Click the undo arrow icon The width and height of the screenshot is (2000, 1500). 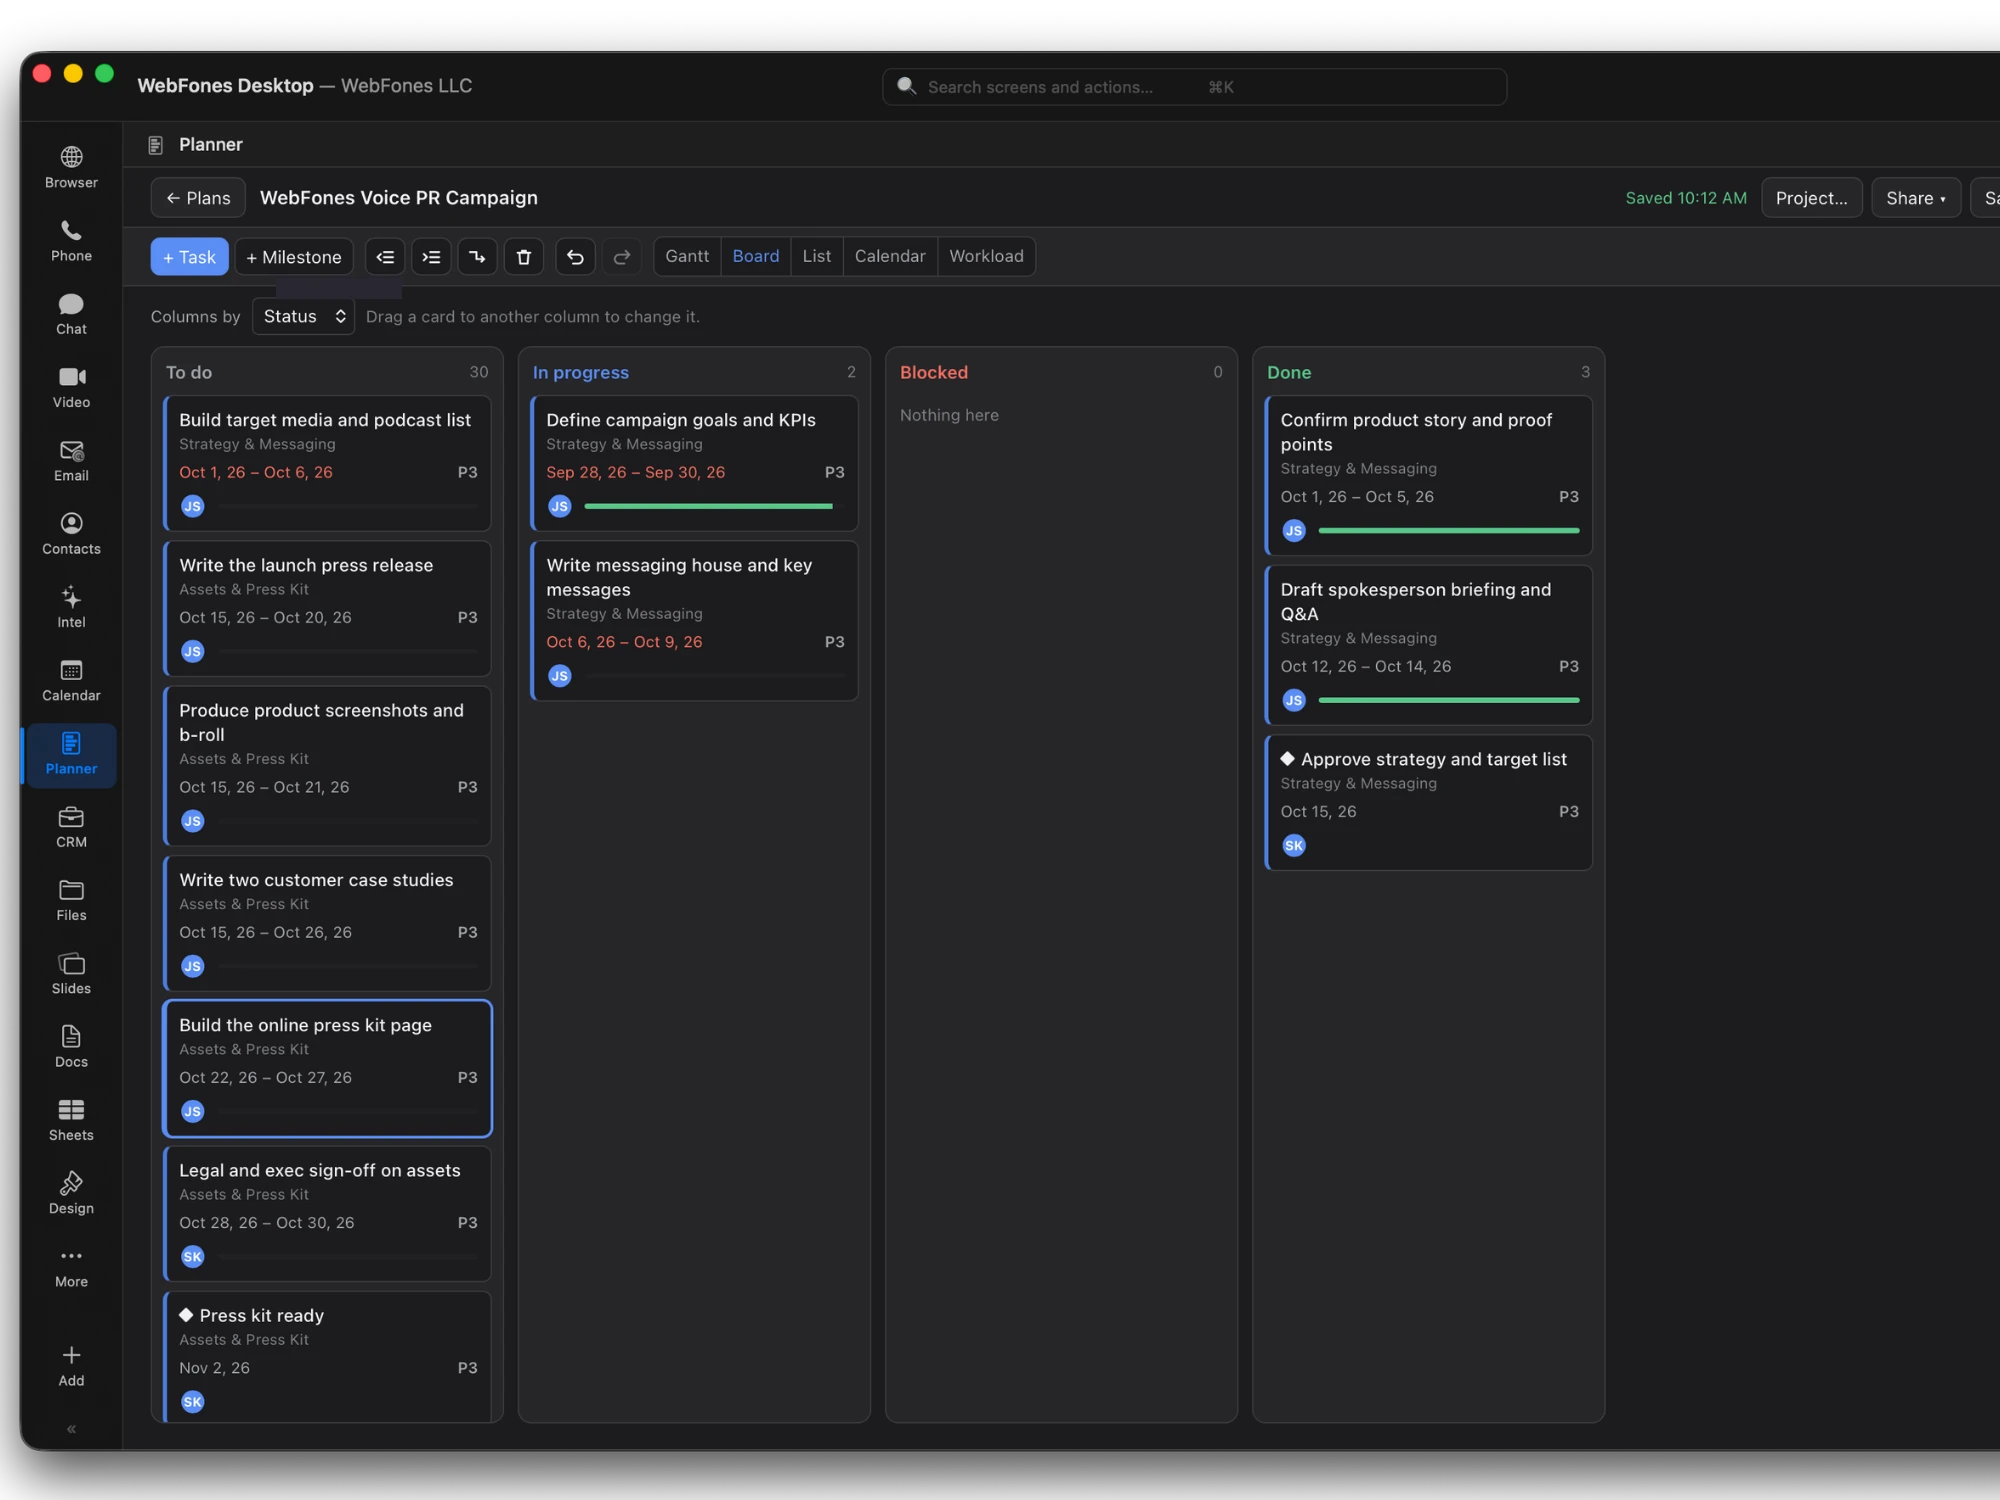click(x=575, y=257)
